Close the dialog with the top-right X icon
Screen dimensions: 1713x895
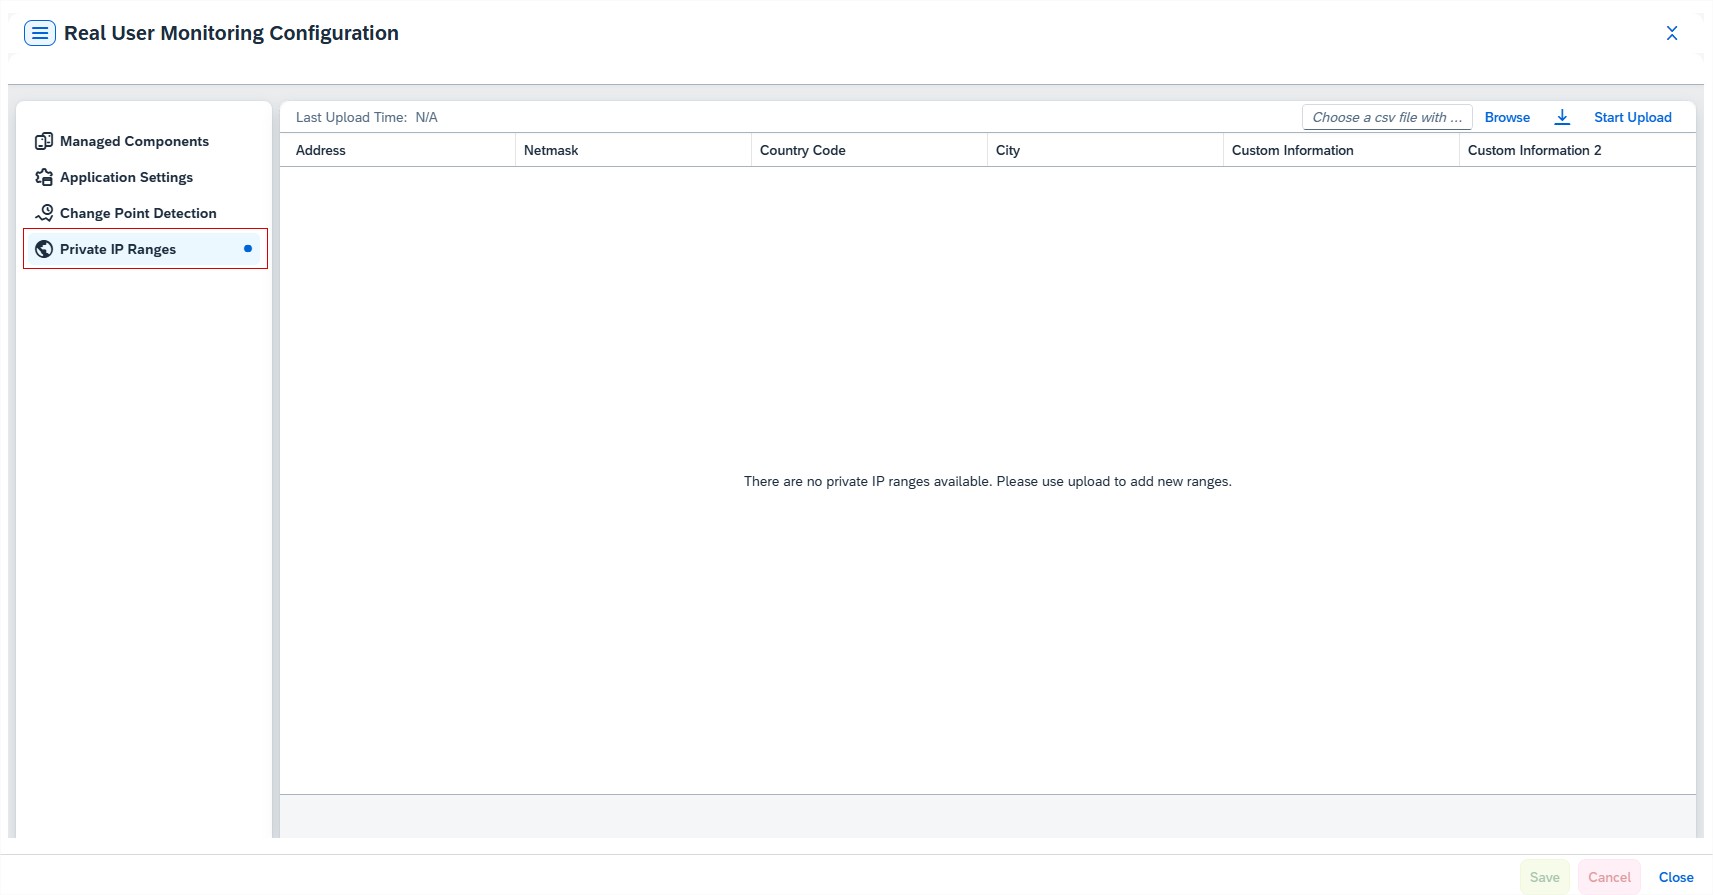1671,33
